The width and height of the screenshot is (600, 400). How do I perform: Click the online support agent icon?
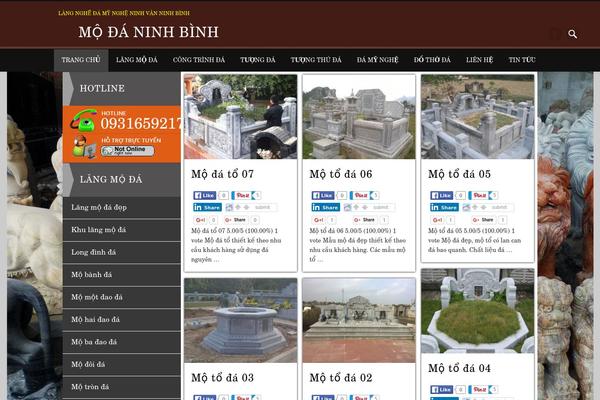tap(83, 147)
